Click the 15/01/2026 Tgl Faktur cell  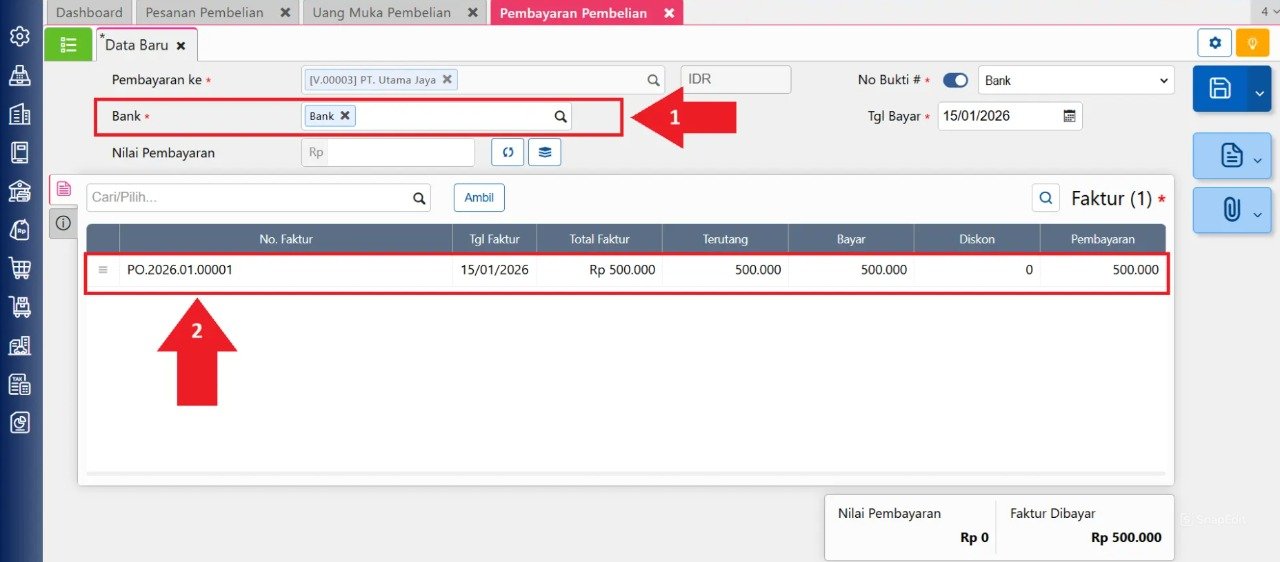[494, 270]
